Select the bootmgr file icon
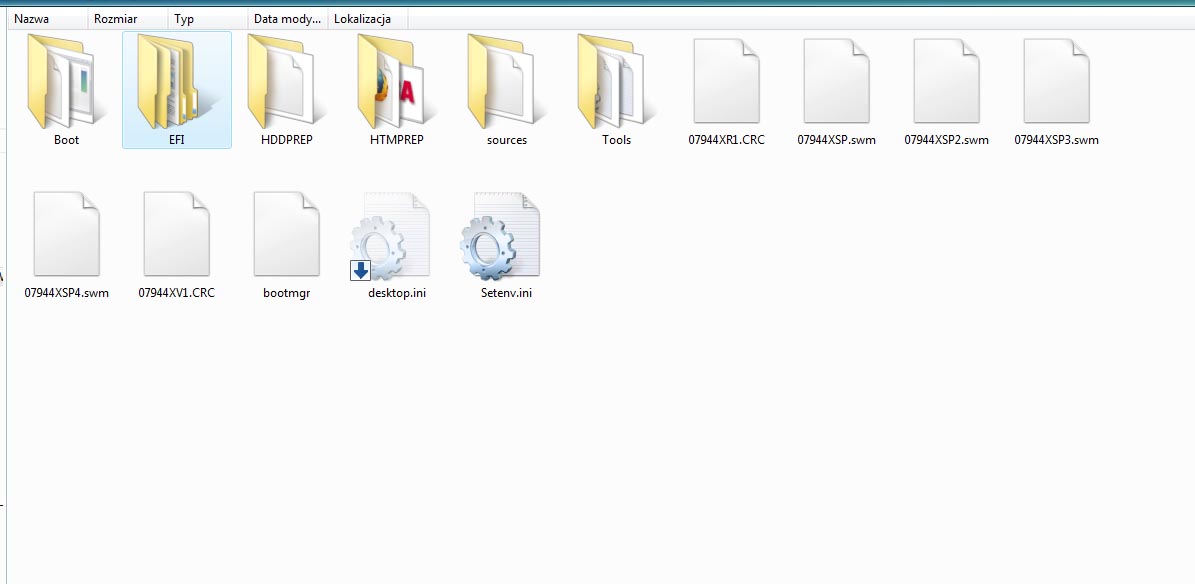The image size is (1195, 584). (287, 233)
